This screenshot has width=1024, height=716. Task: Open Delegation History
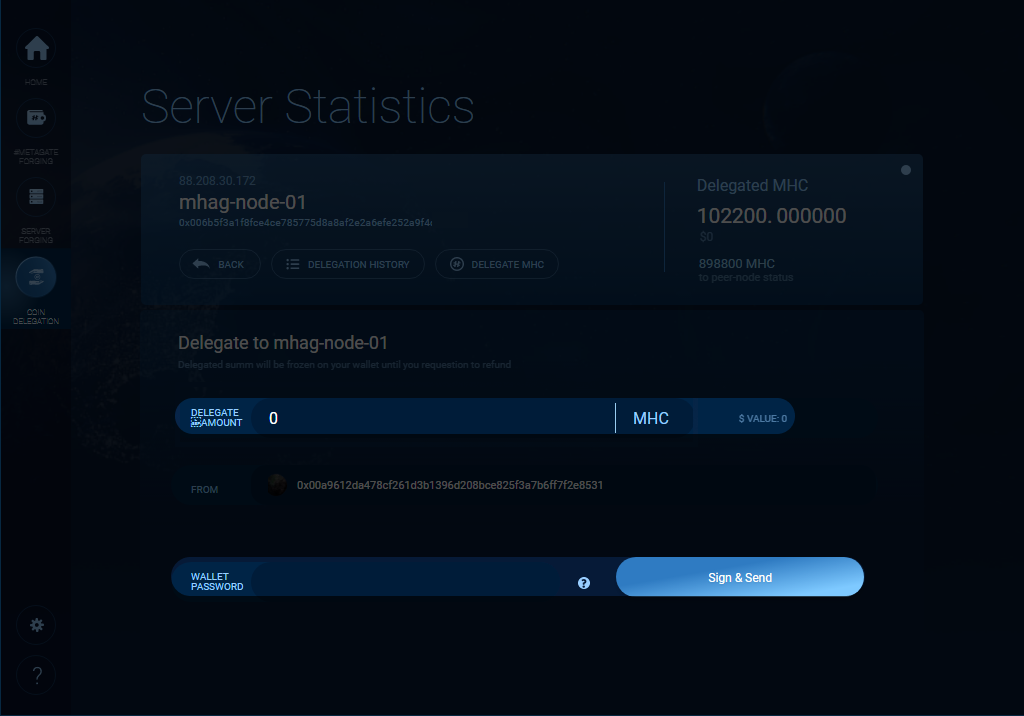347,264
